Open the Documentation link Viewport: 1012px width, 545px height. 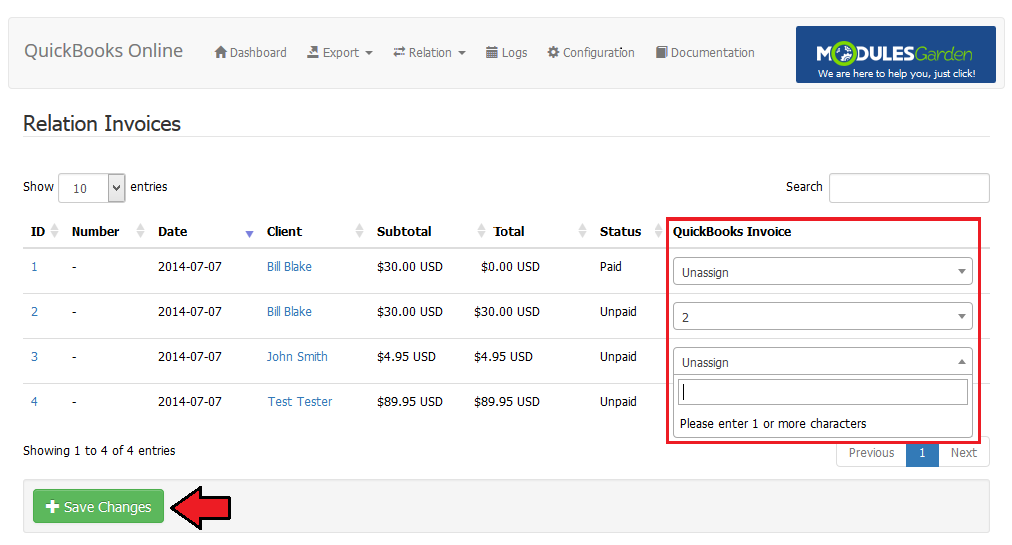(705, 52)
